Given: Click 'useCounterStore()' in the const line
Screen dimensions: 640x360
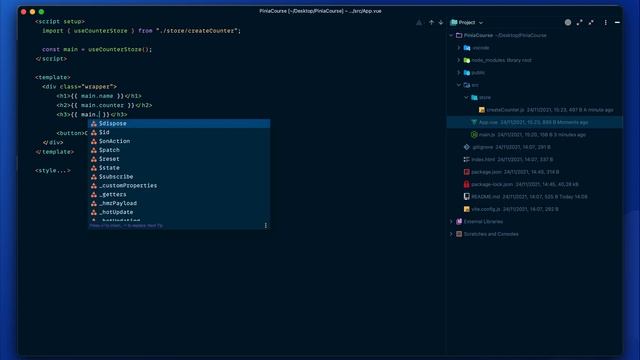Looking at the screenshot, I should [118, 49].
